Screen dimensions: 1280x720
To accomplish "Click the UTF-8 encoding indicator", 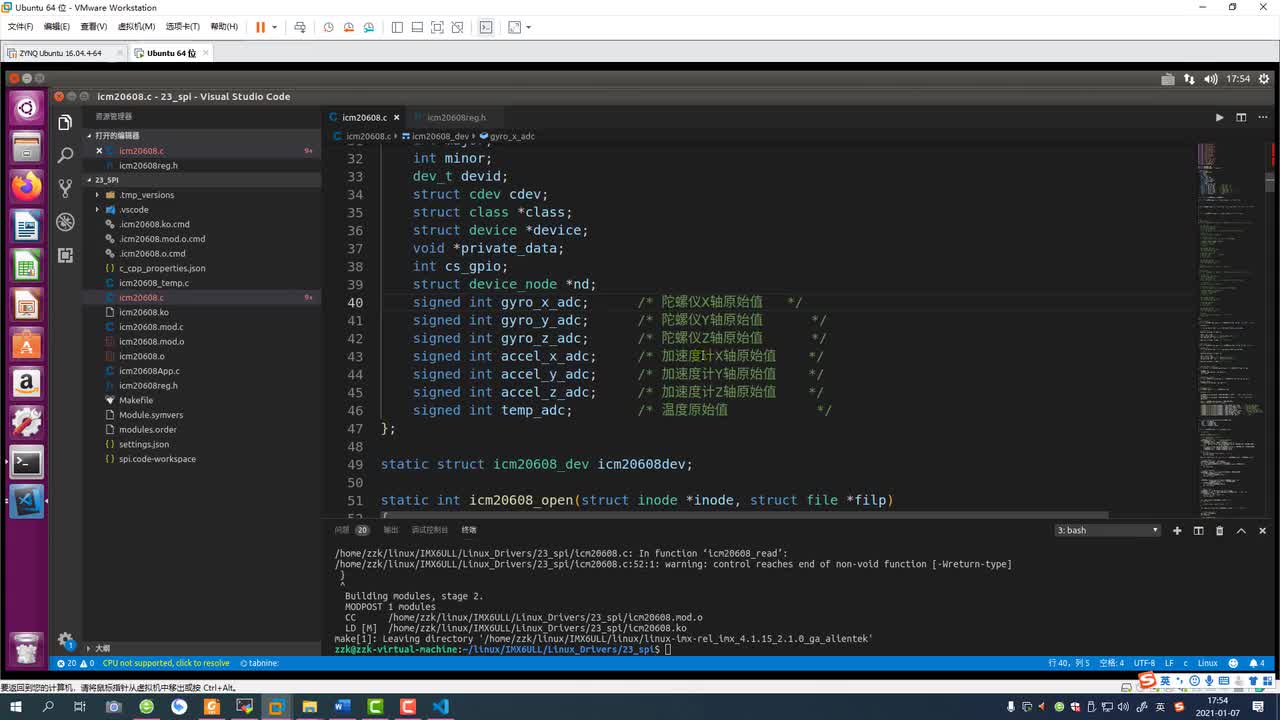I will coord(1144,663).
